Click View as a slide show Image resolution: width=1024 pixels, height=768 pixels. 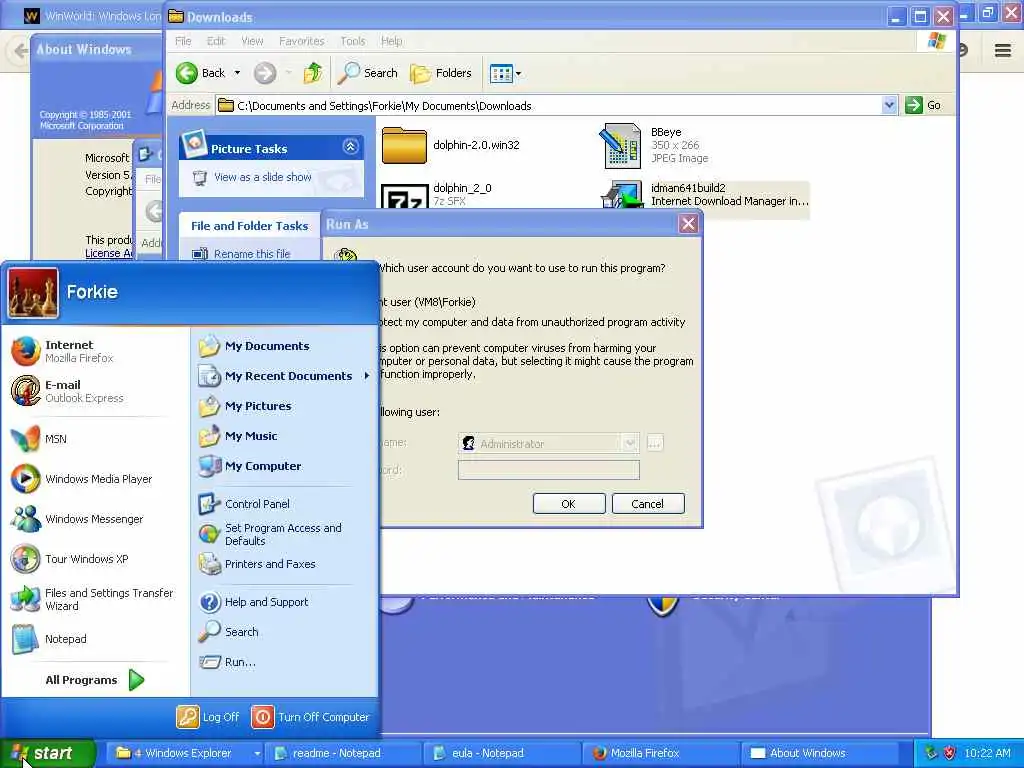(263, 177)
